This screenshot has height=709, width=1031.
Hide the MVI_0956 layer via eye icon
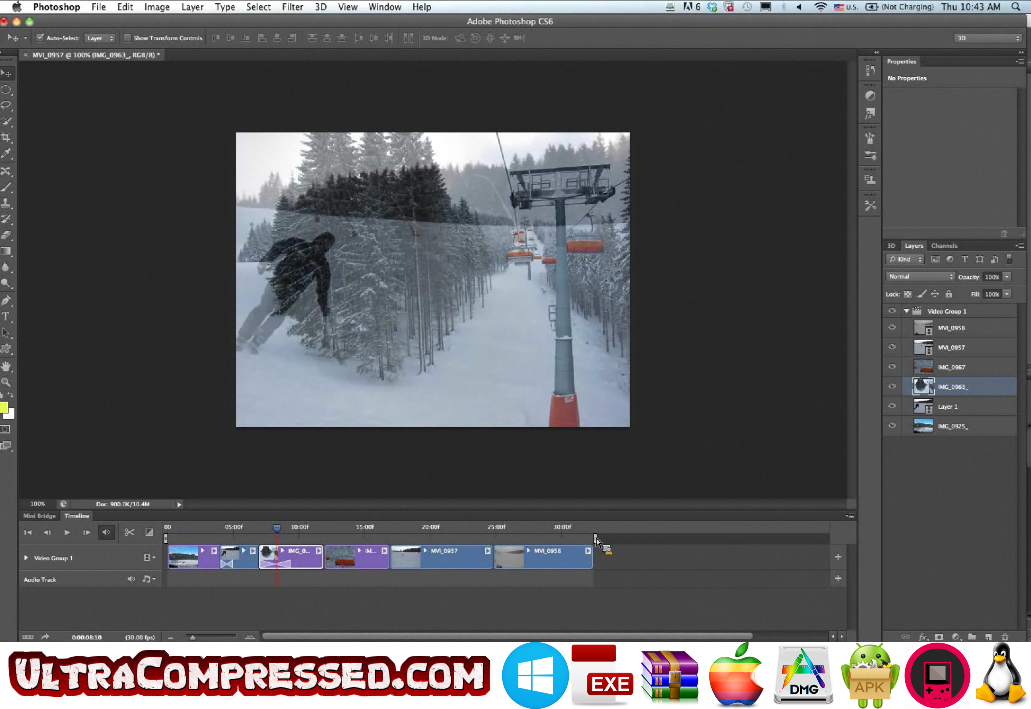click(892, 328)
